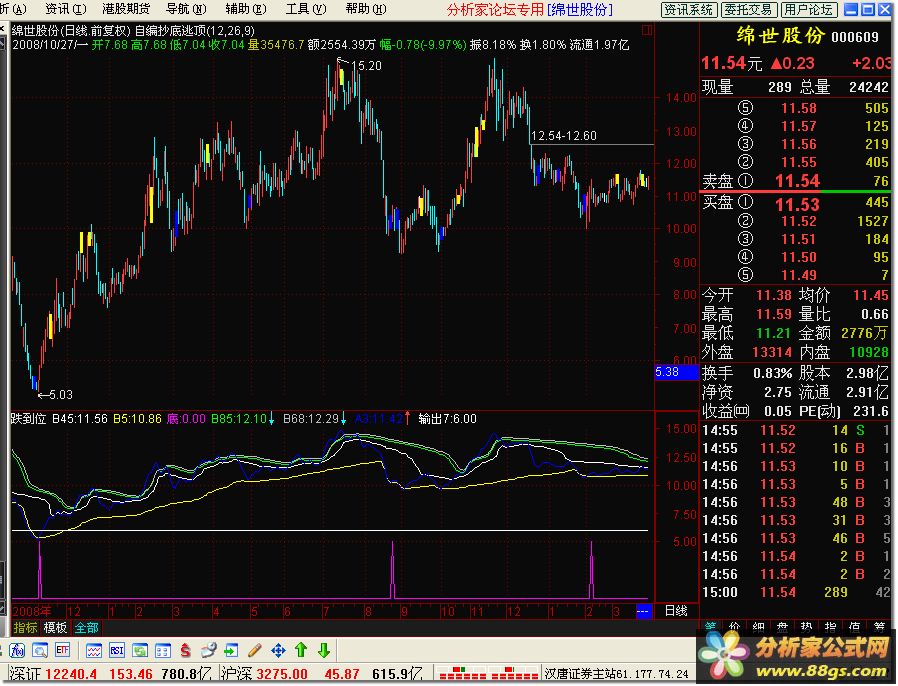Image resolution: width=898 pixels, height=686 pixels.
Task: Open the 辅助(E) menu
Action: coord(246,9)
